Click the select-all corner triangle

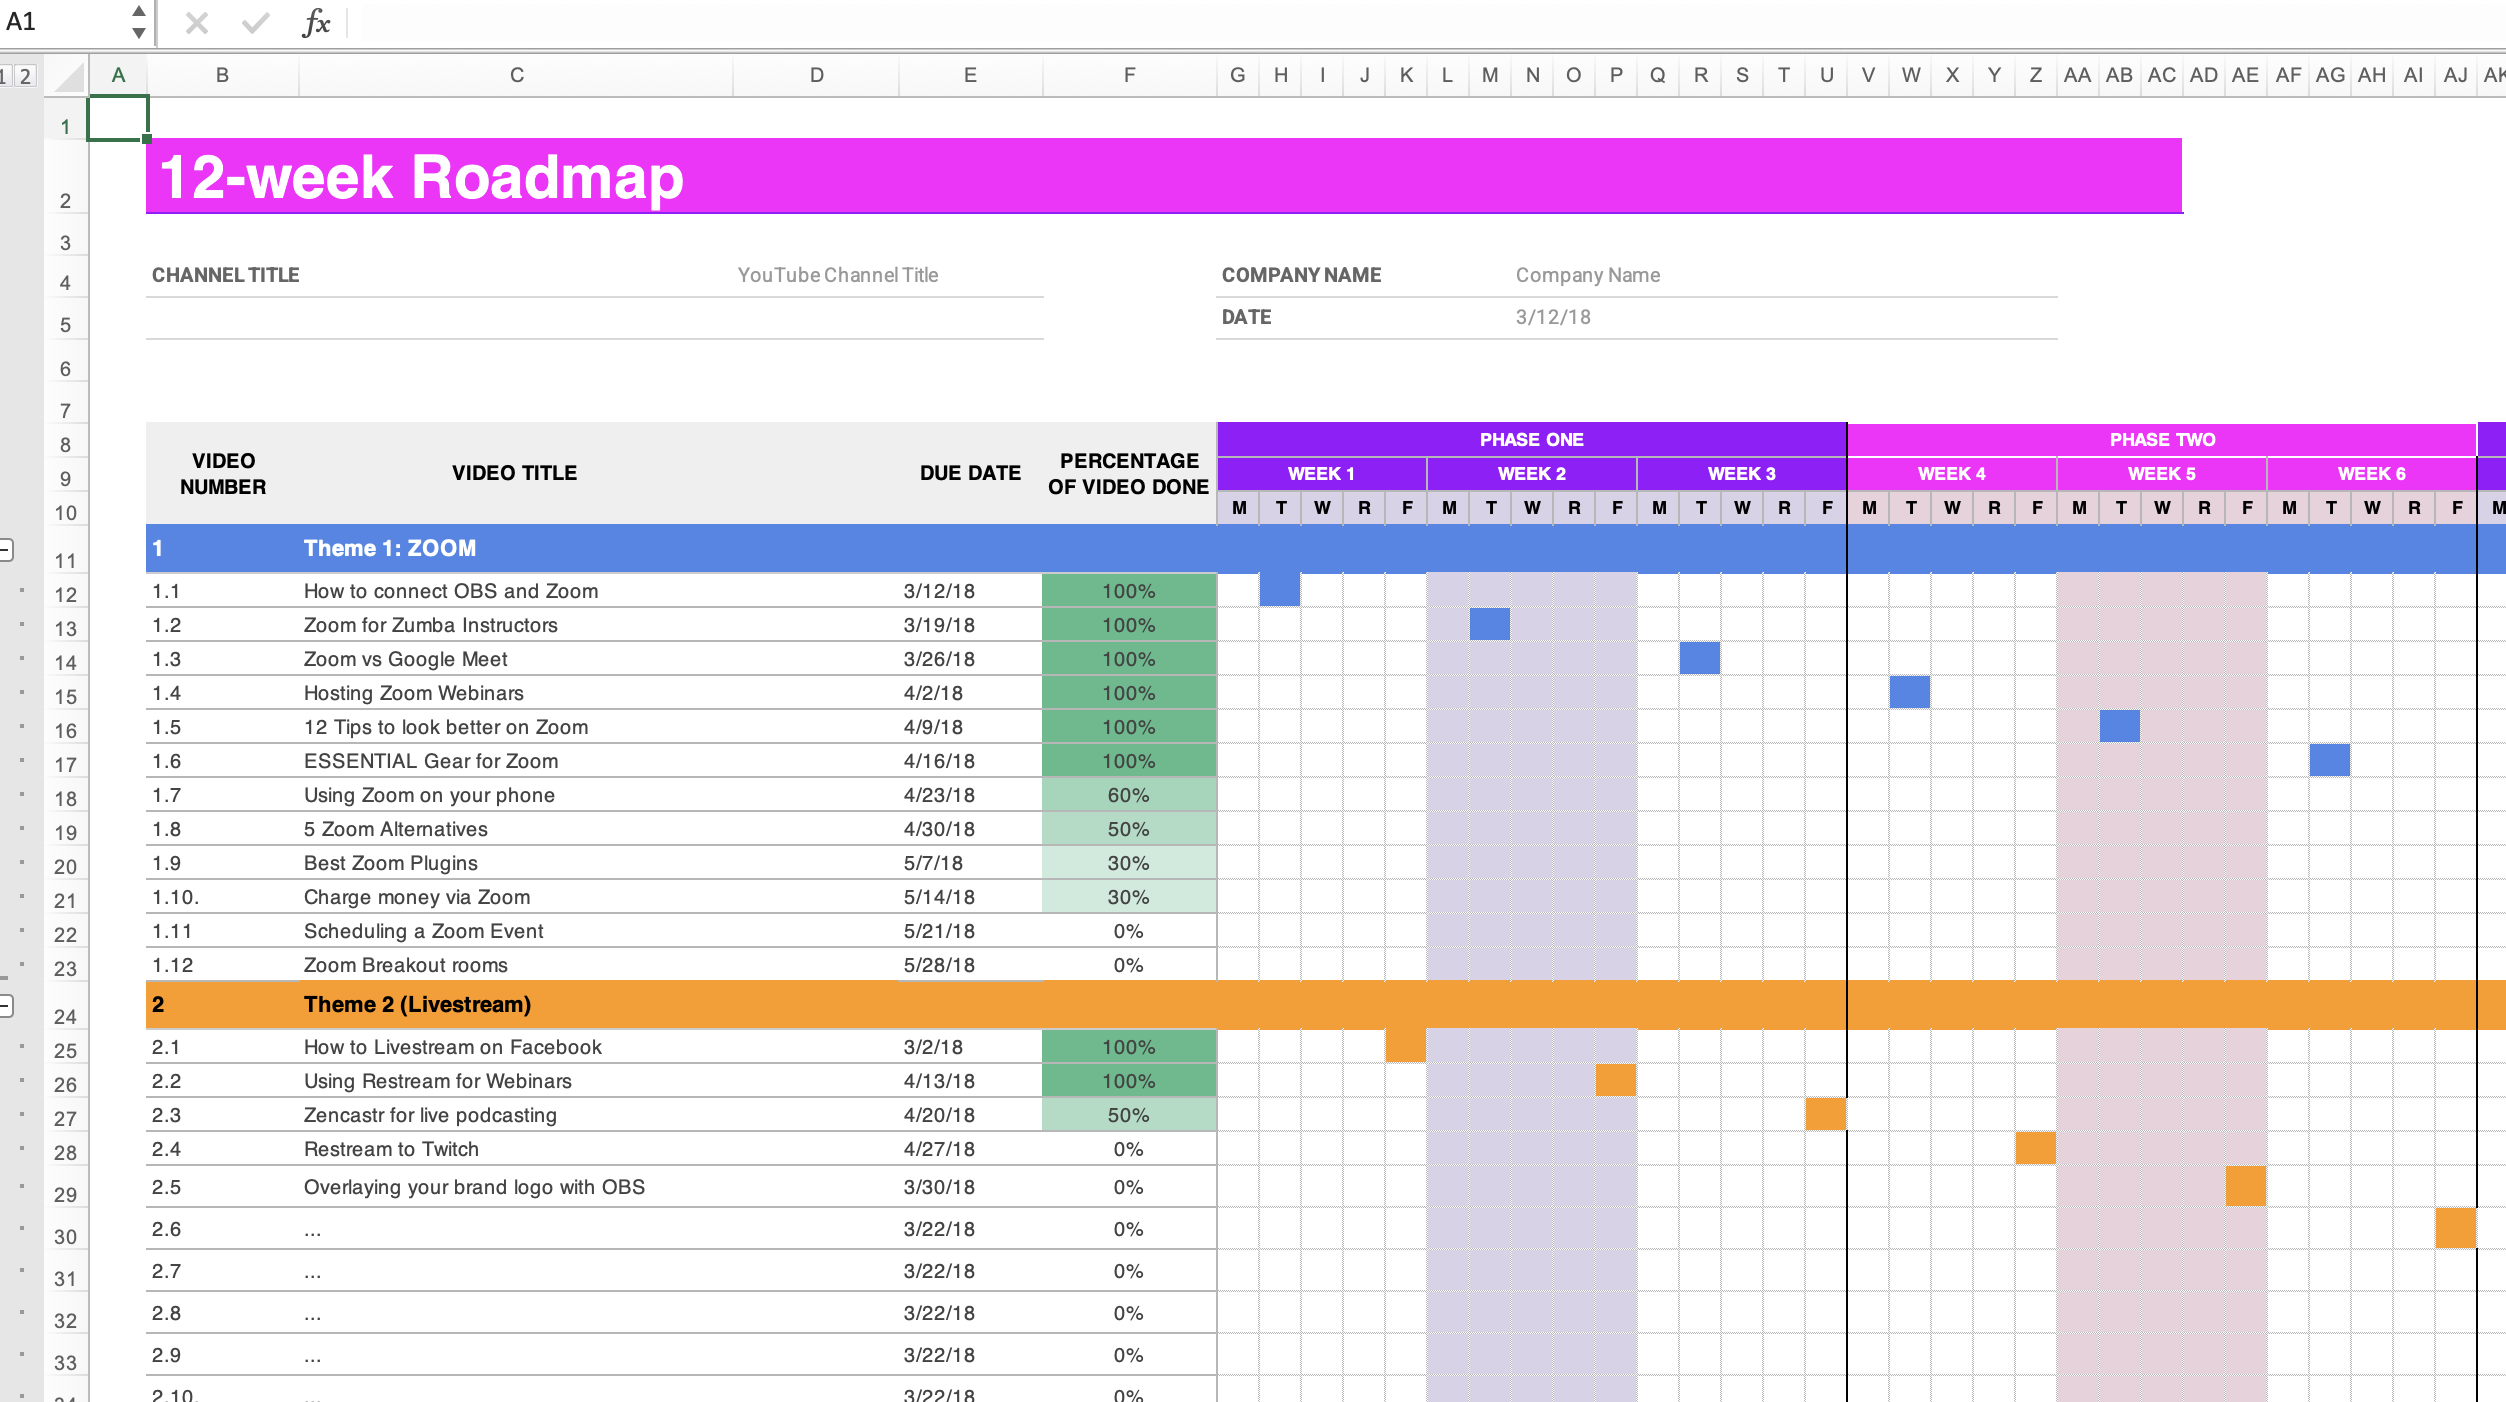click(x=69, y=76)
